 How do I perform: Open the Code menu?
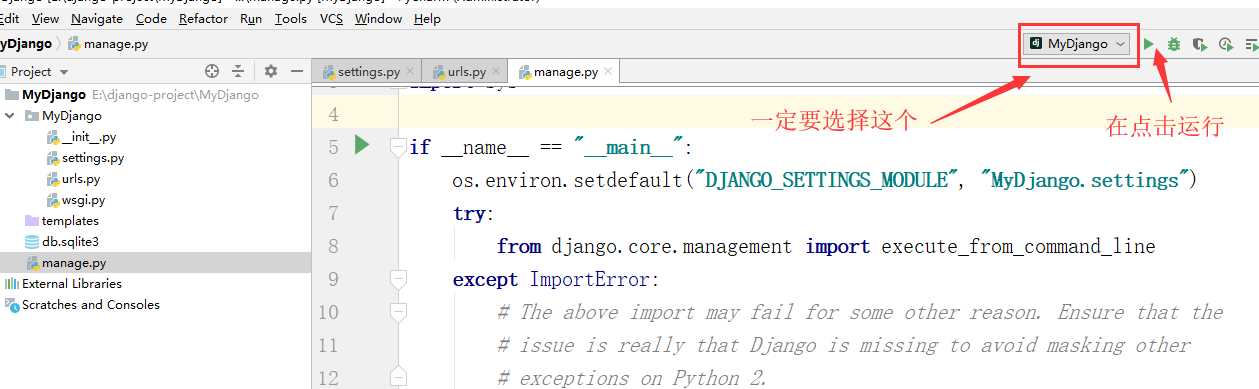click(x=152, y=19)
